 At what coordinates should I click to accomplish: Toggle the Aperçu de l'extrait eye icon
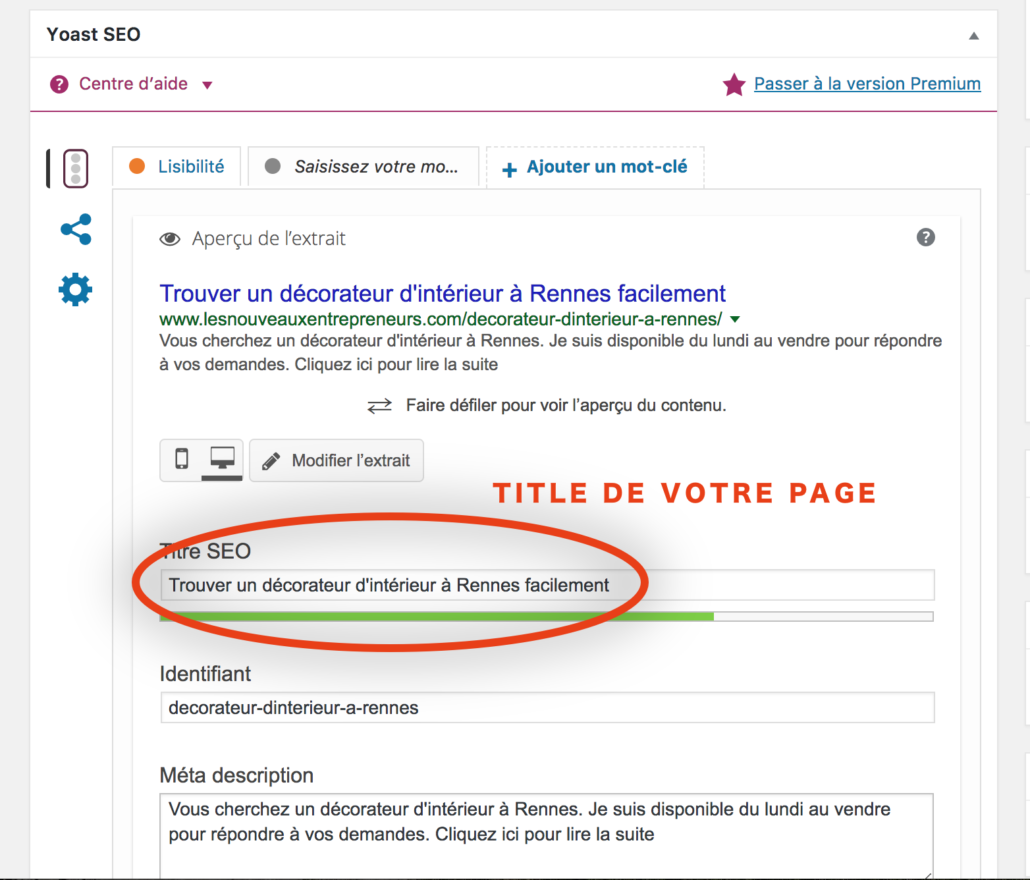pos(170,239)
